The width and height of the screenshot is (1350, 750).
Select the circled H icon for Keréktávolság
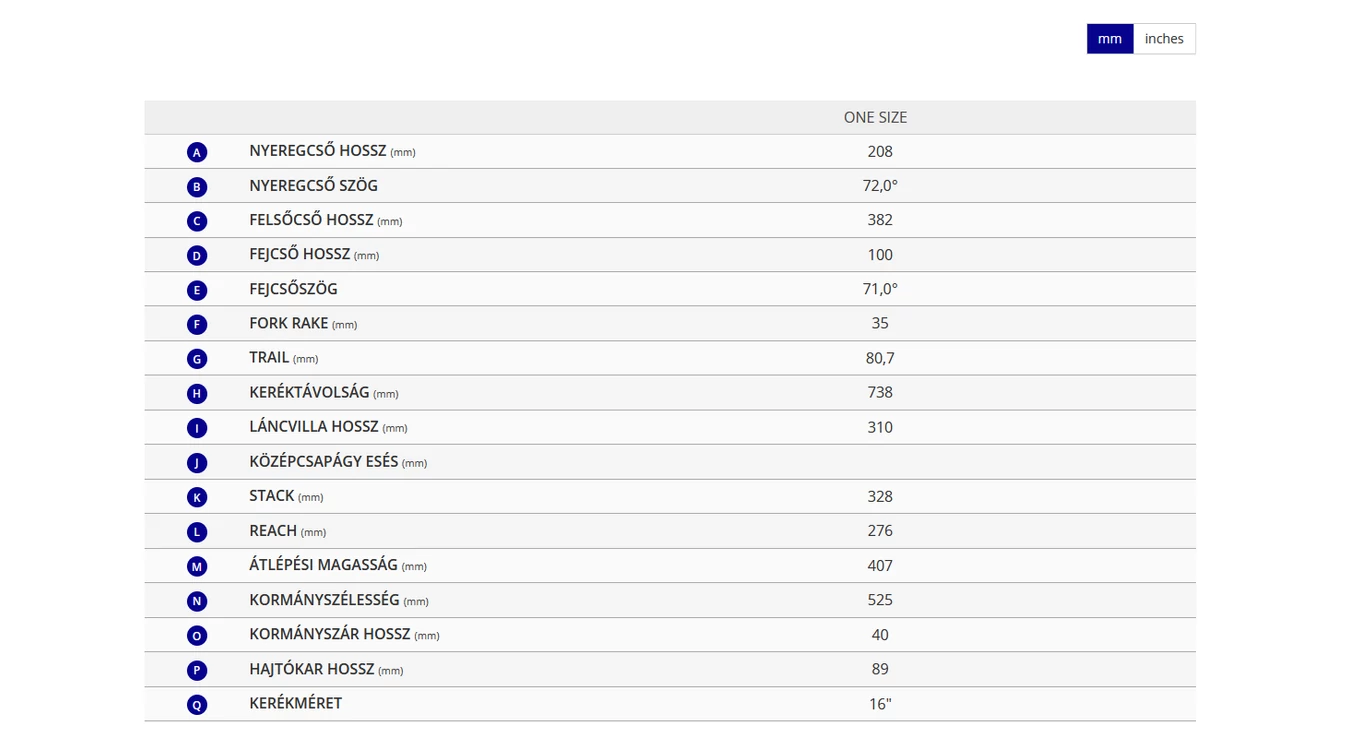[x=197, y=394]
